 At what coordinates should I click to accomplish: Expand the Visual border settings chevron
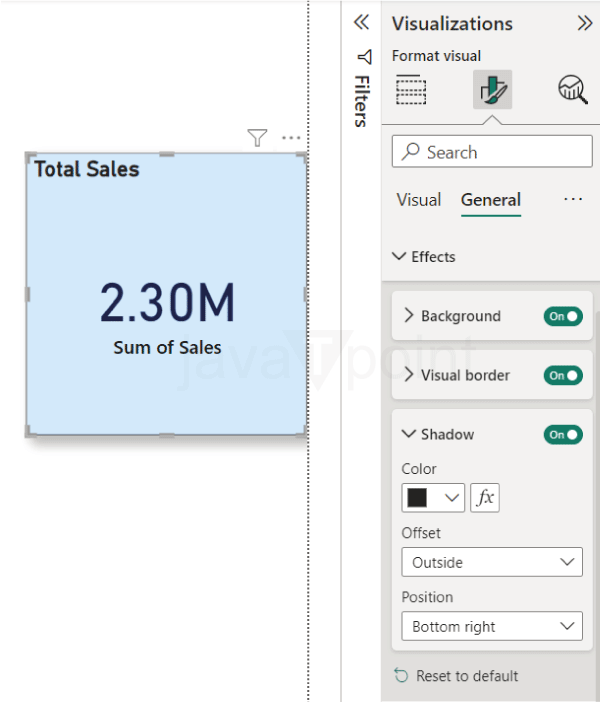coord(408,374)
